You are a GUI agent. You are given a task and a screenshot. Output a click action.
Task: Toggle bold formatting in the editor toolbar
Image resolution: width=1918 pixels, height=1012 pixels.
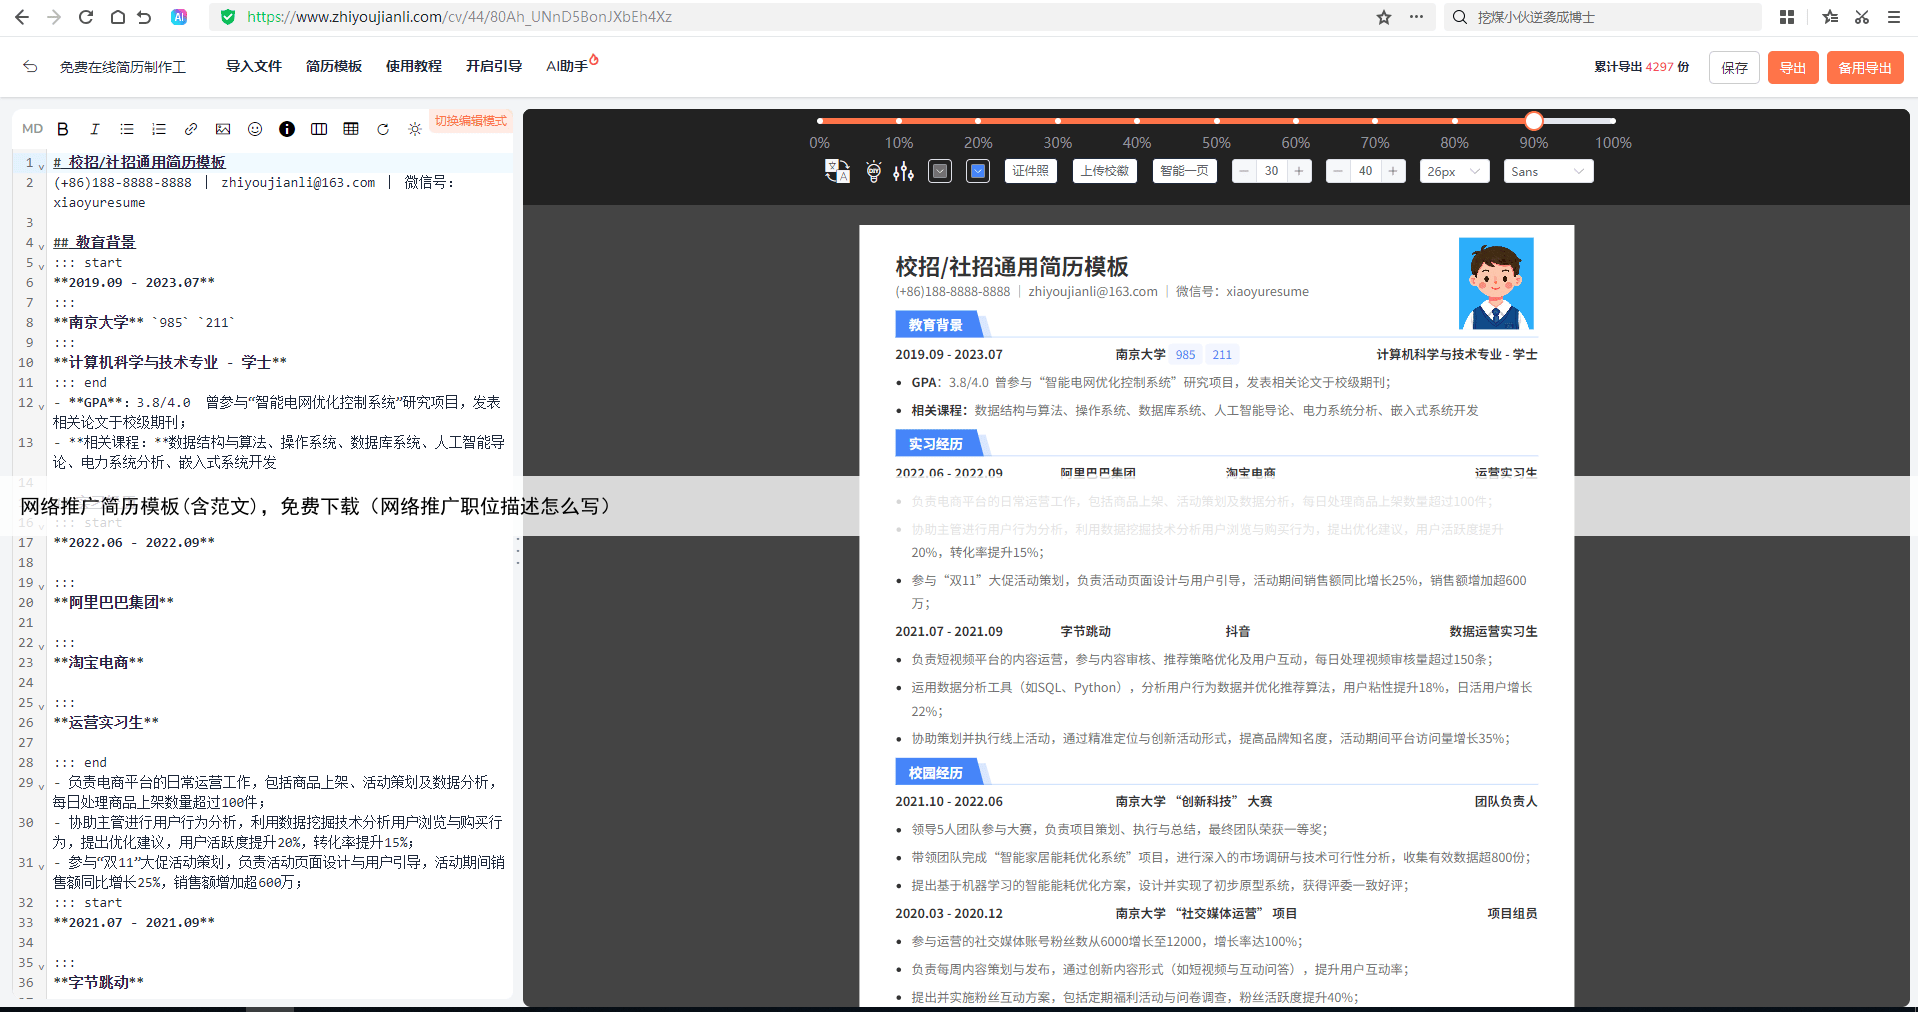tap(63, 129)
